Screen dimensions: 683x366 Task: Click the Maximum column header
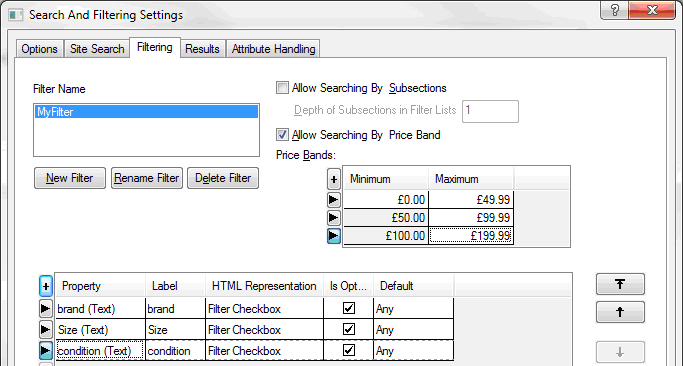(471, 179)
